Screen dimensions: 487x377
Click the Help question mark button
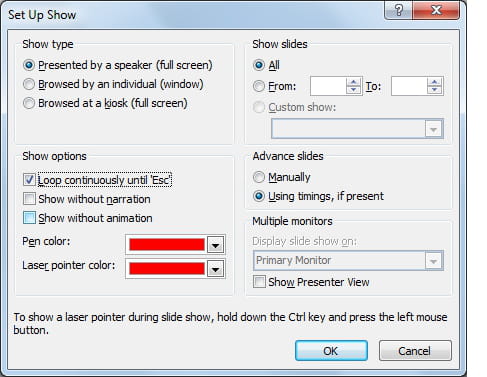pyautogui.click(x=398, y=11)
